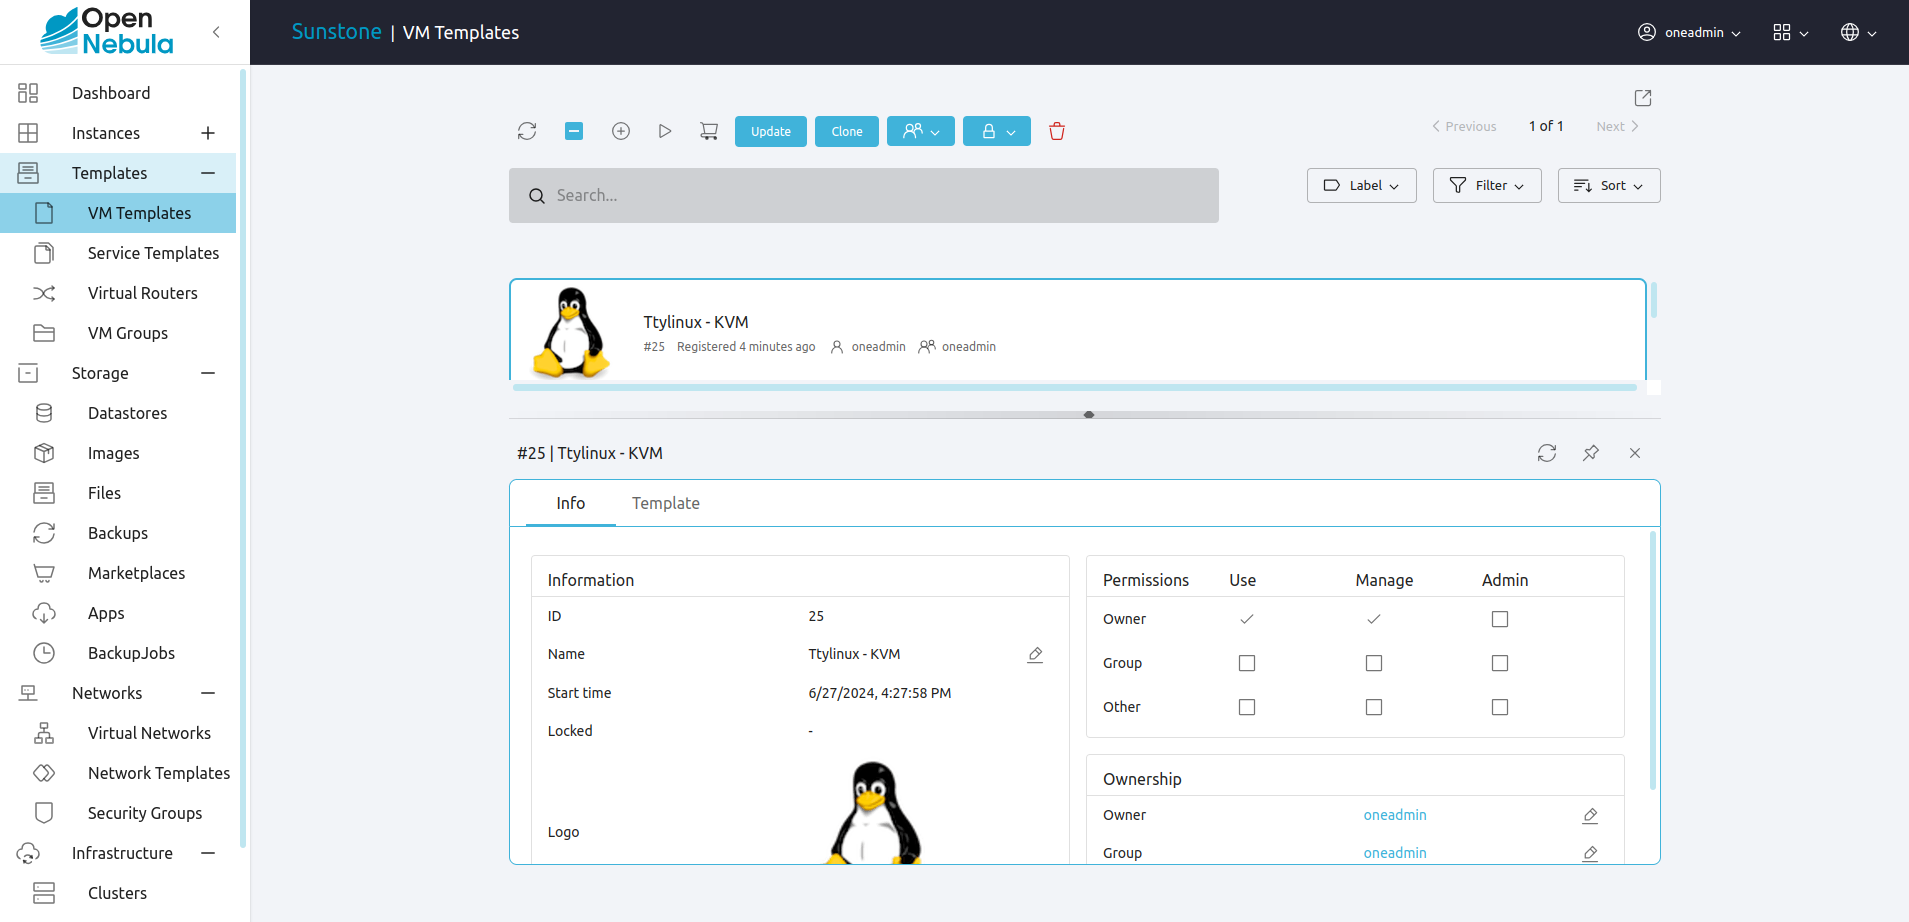Open details in new window icon

[x=1643, y=97]
